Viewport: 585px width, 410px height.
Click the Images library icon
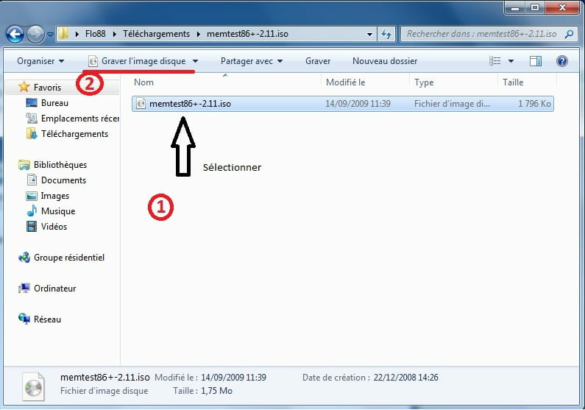(x=31, y=195)
